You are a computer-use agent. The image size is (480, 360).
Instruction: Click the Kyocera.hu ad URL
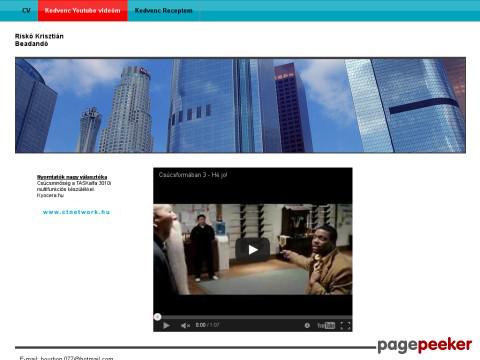click(50, 195)
